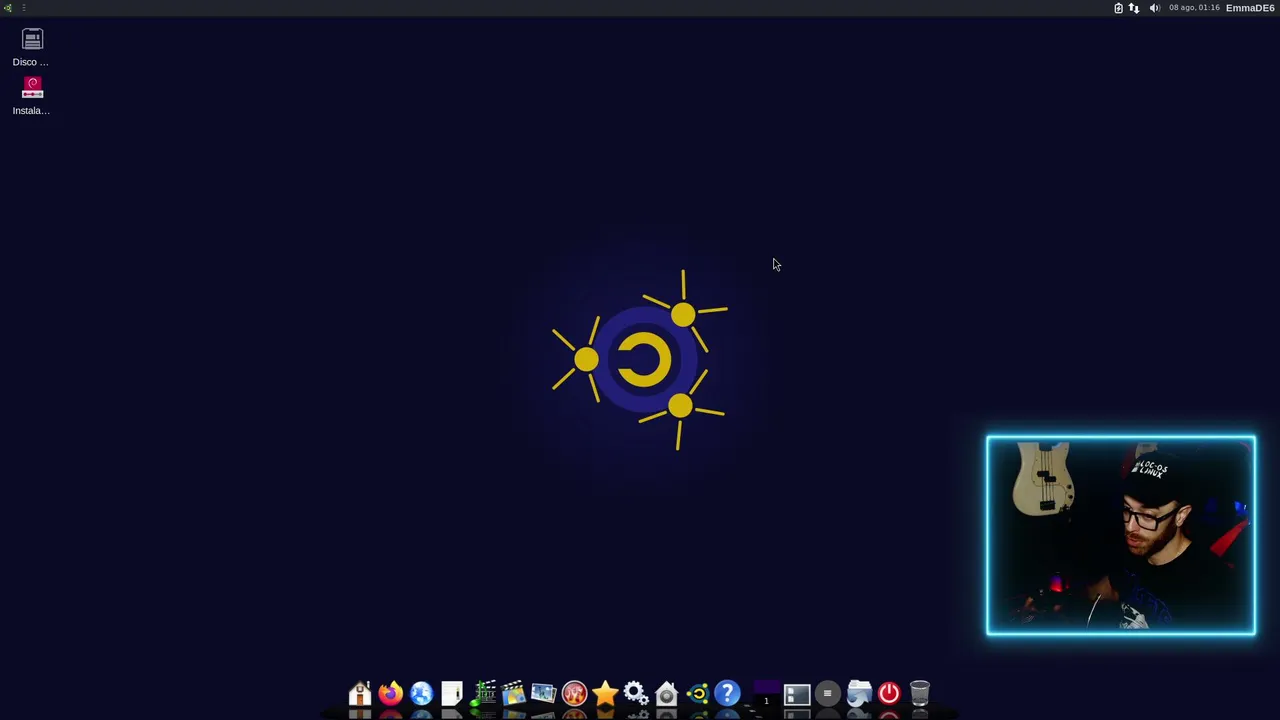The image size is (1280, 720).
Task: Open the battery indicator in system tray
Action: [x=1118, y=8]
